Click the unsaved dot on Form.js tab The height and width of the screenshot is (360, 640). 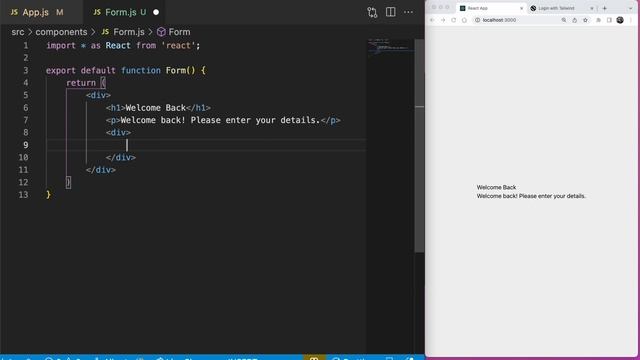(x=156, y=12)
